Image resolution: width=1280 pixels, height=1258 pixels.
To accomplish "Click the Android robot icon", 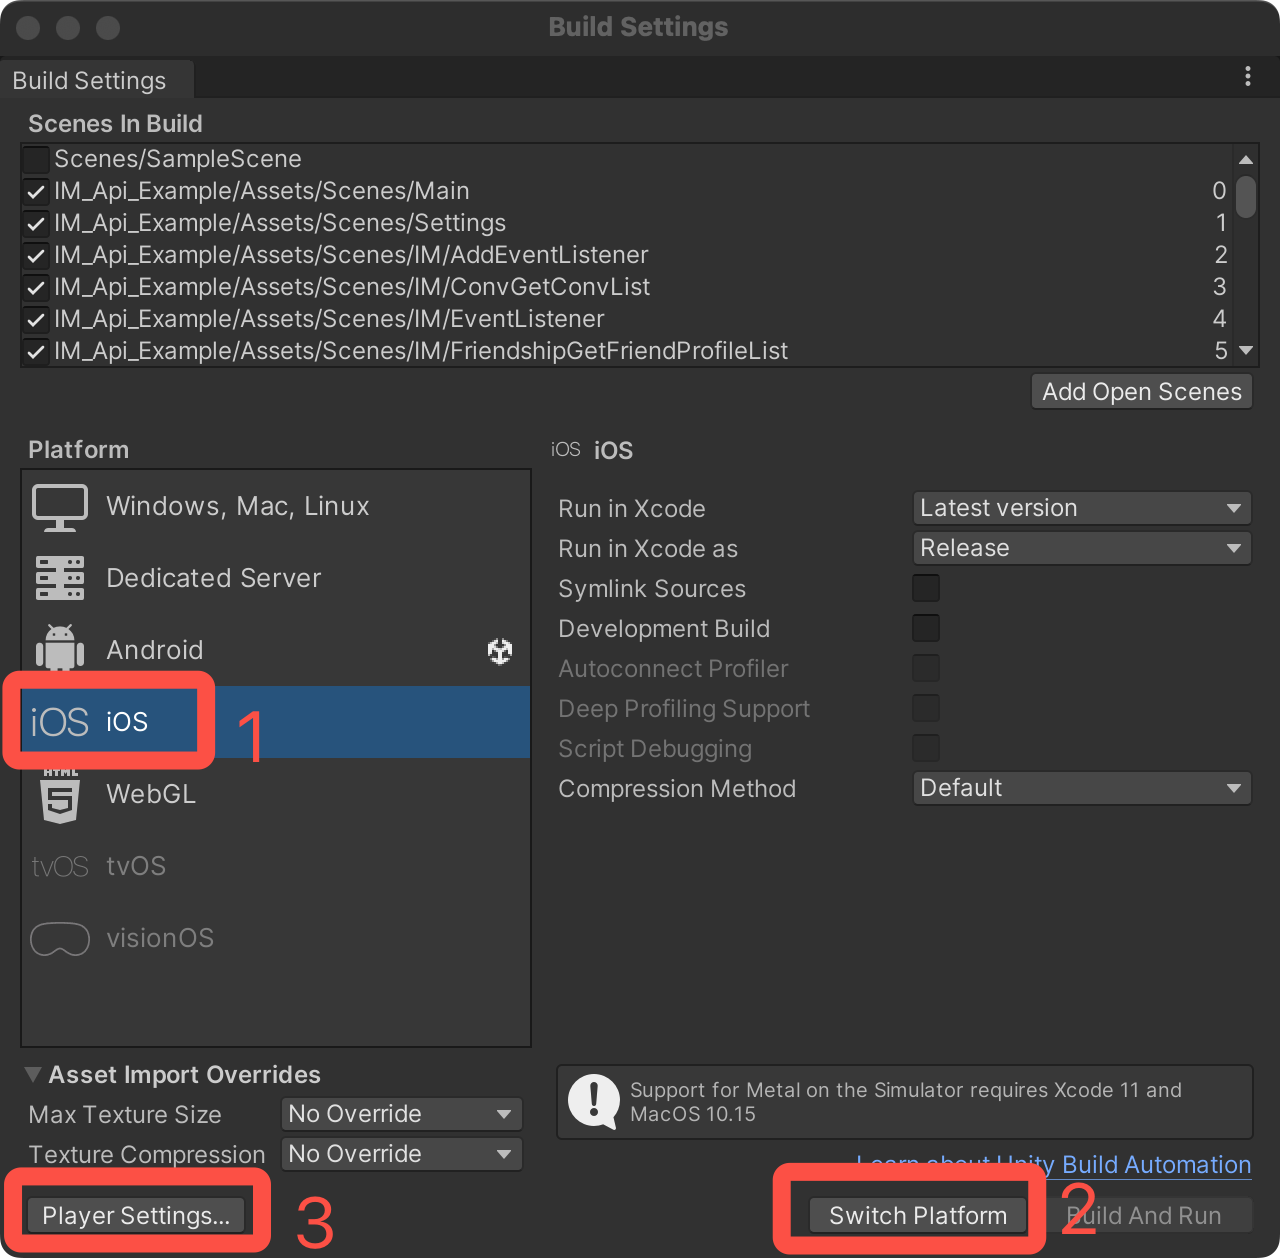I will (60, 649).
